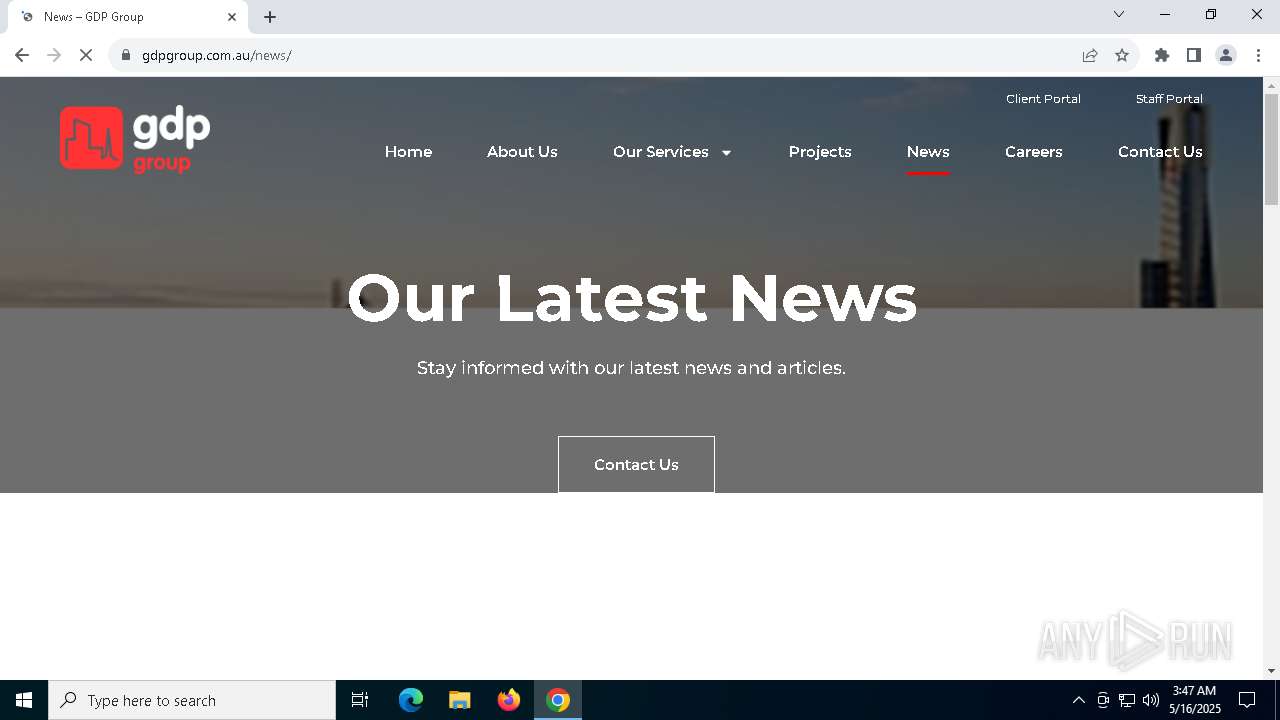Click the taskbar clock 3:47 AM
This screenshot has width=1280, height=720.
click(1194, 691)
